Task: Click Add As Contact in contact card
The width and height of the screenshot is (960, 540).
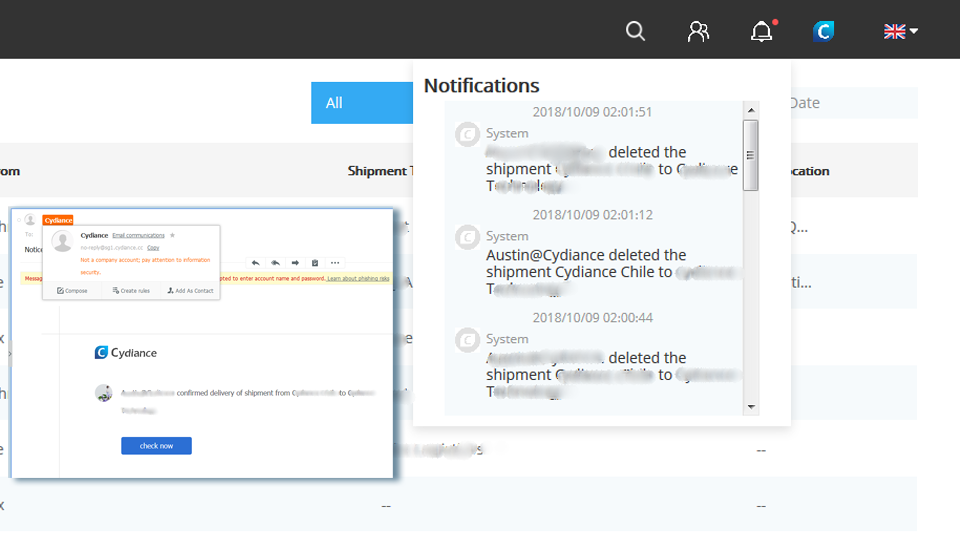Action: [190, 291]
